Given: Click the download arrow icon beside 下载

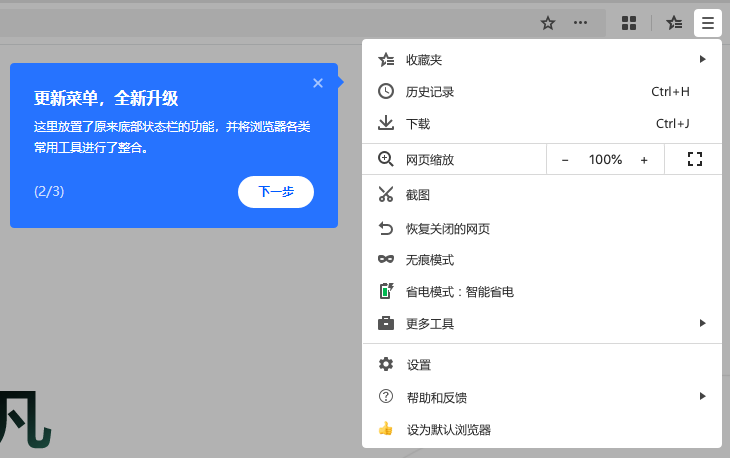Looking at the screenshot, I should point(385,123).
